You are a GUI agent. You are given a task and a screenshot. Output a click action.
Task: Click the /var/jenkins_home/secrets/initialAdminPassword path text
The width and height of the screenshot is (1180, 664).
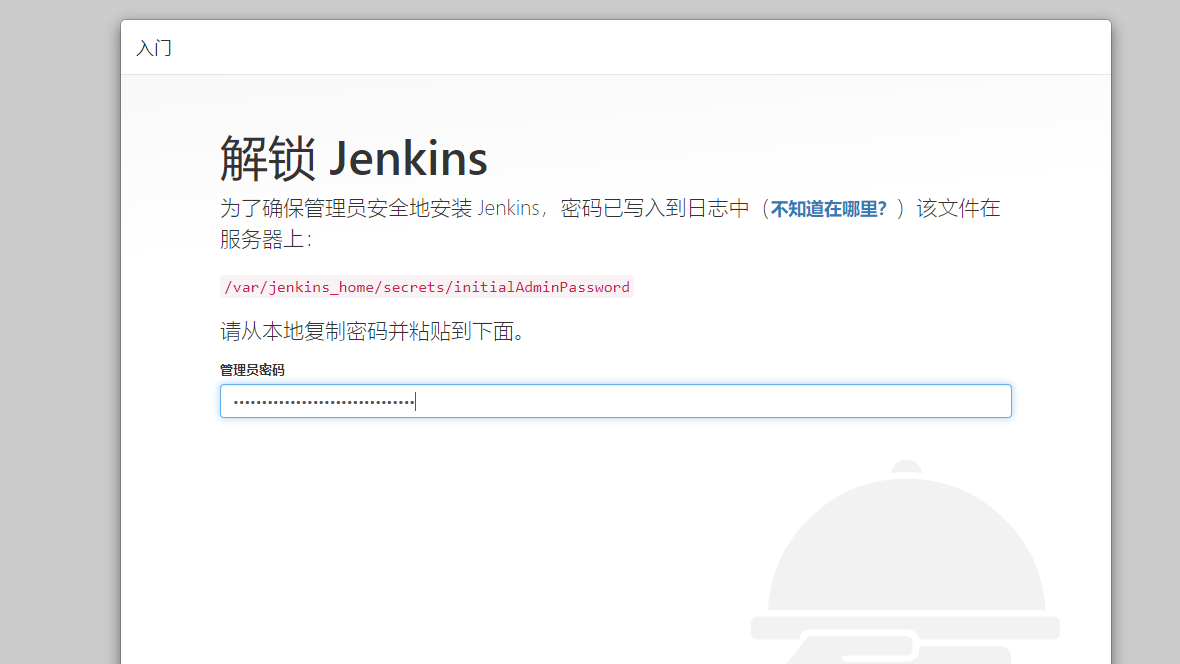[427, 287]
